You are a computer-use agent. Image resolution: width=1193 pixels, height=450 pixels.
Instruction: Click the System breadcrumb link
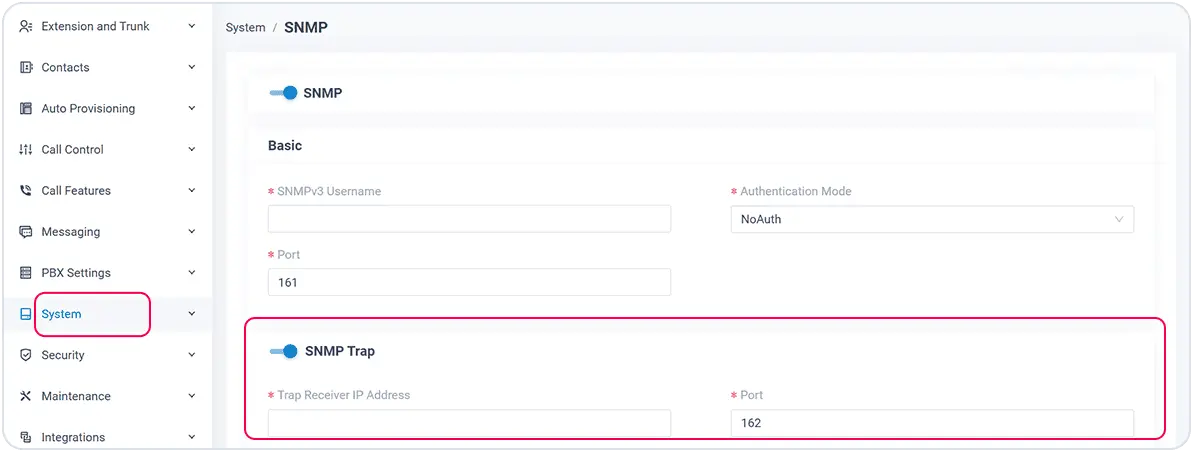point(245,28)
